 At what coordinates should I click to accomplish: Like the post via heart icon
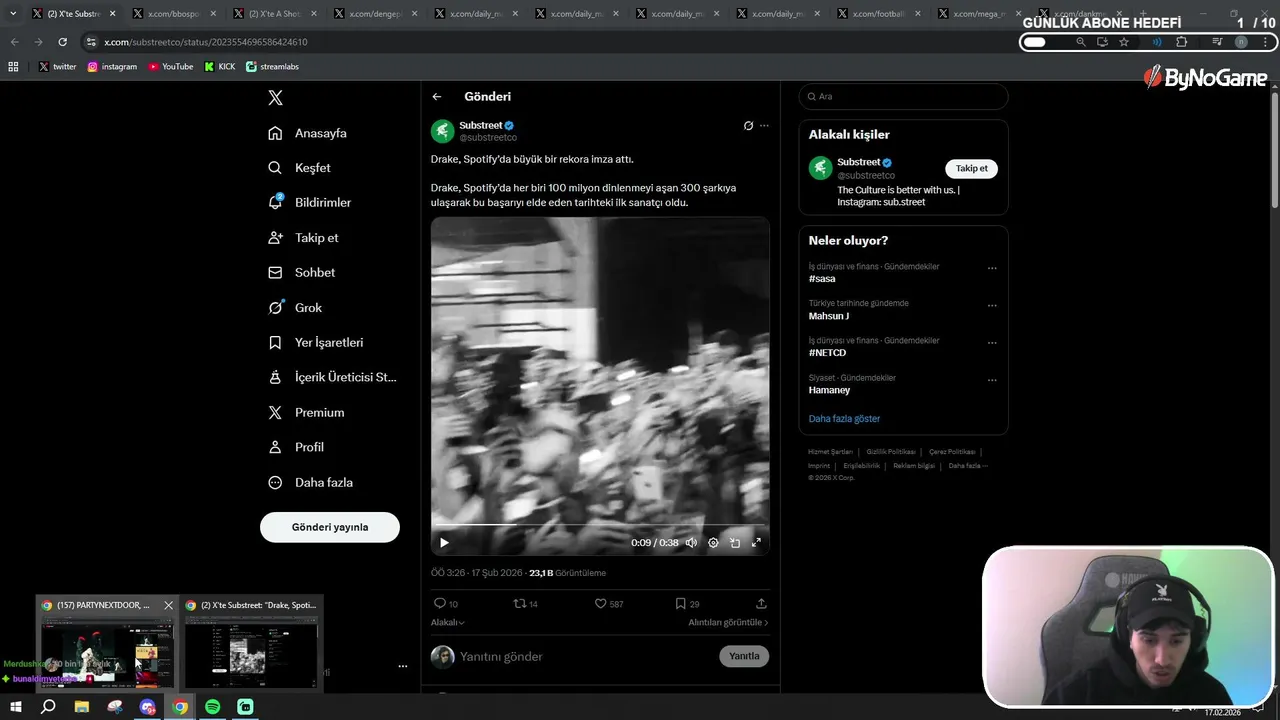pos(600,604)
